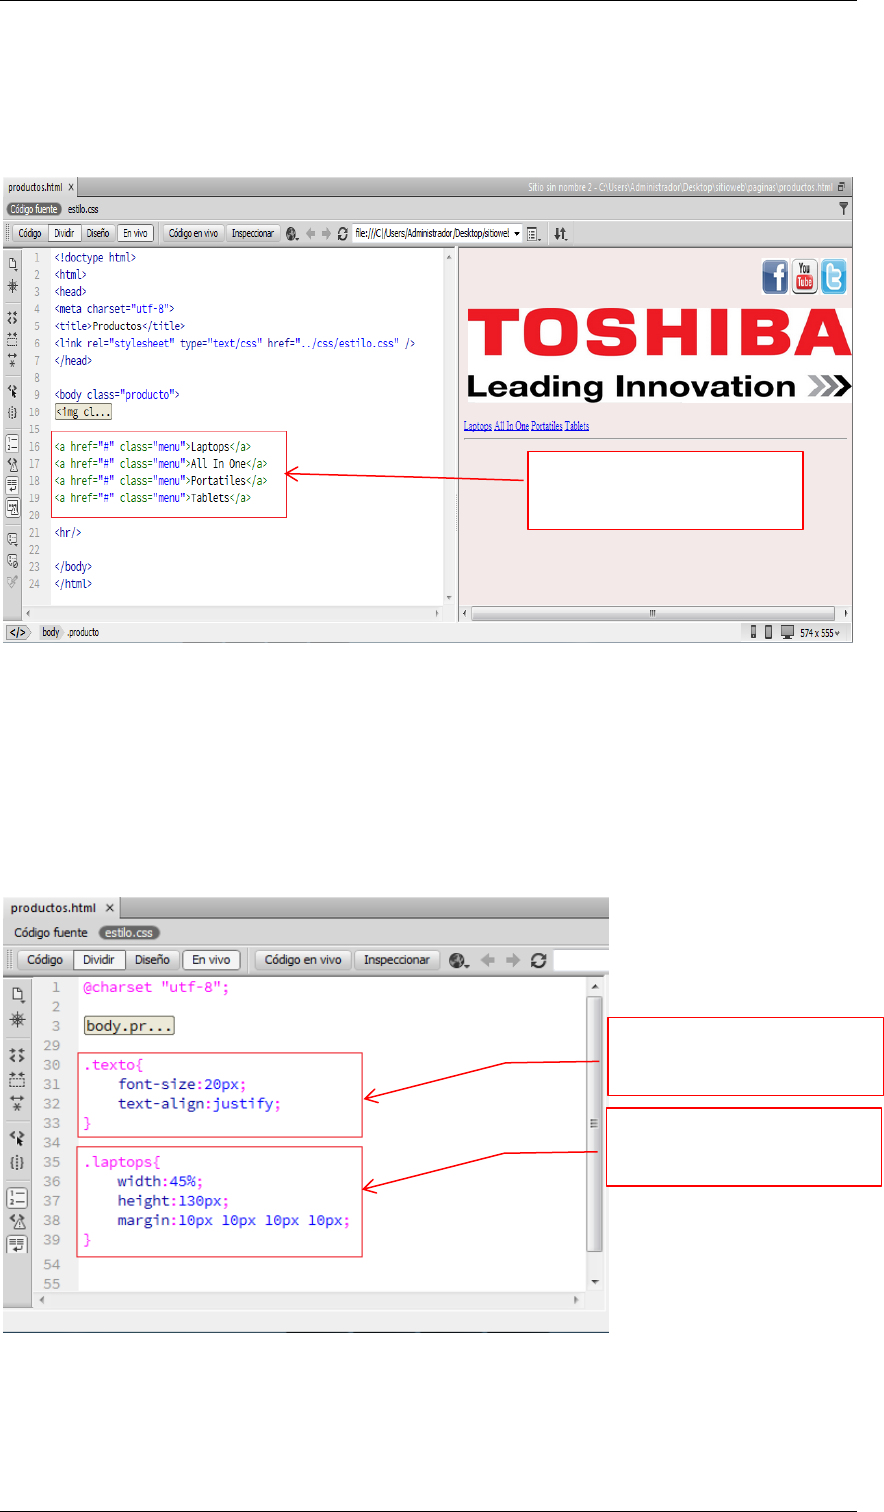Image resolution: width=884 pixels, height=1512 pixels.
Task: Click the Refresh icon in upper window toolbar
Action: 343,233
